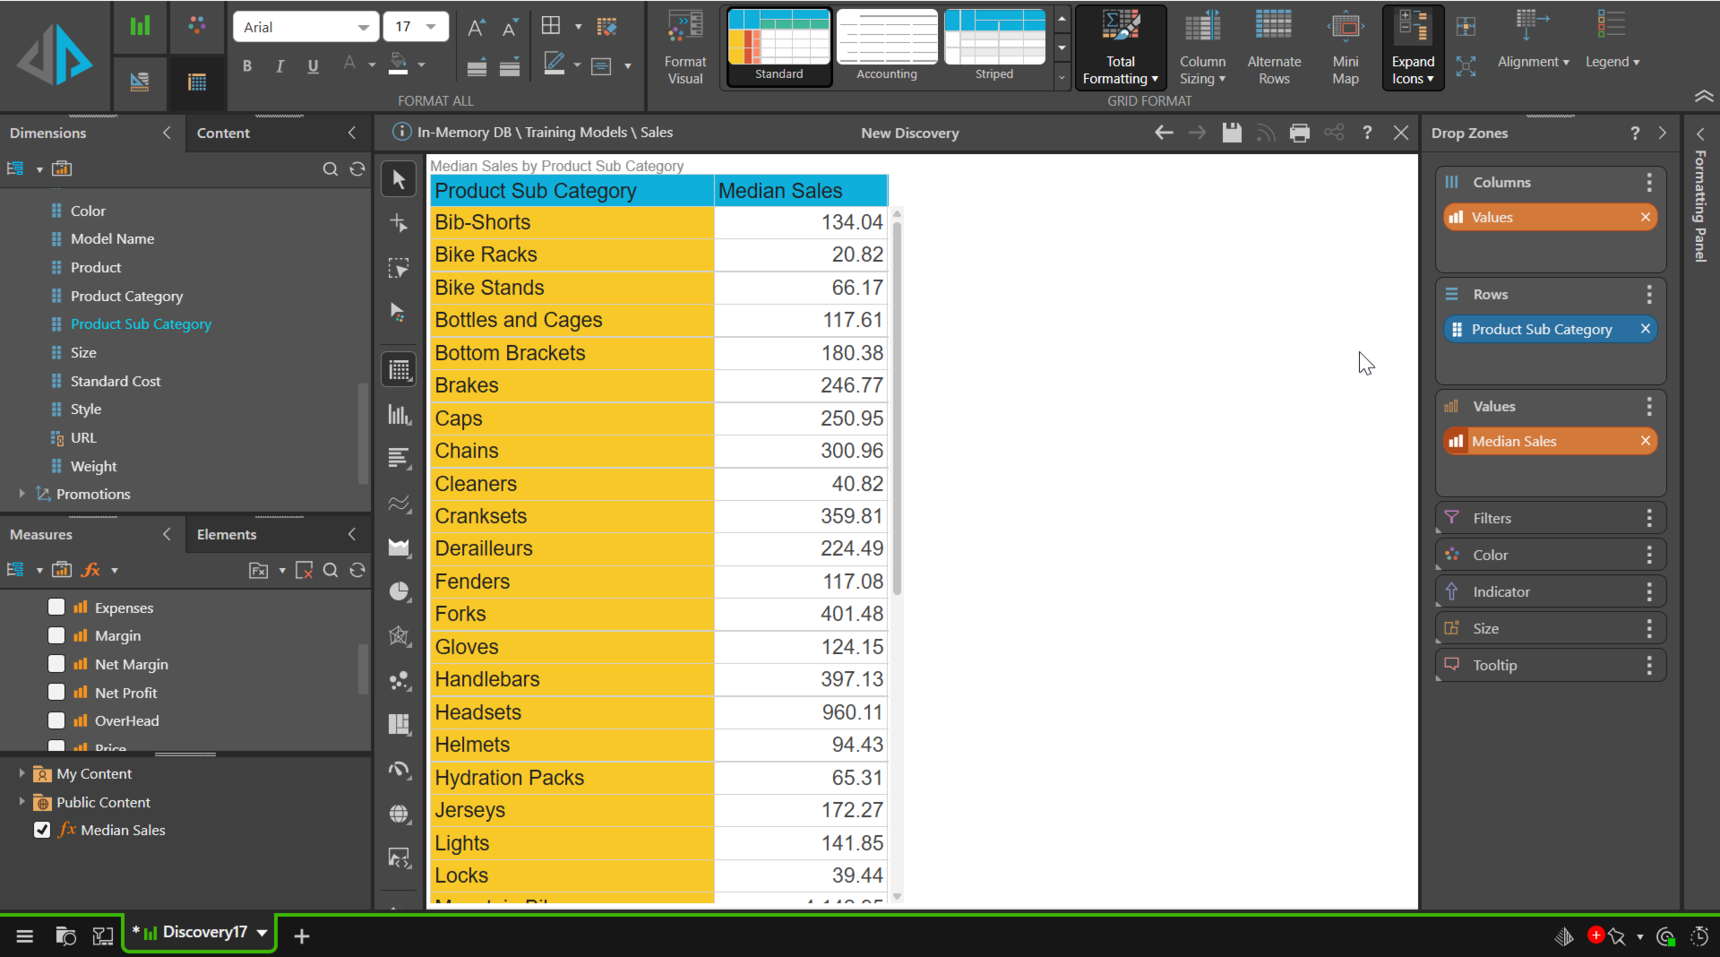Check the Expenses measure checkbox
1720x957 pixels.
pyautogui.click(x=57, y=607)
